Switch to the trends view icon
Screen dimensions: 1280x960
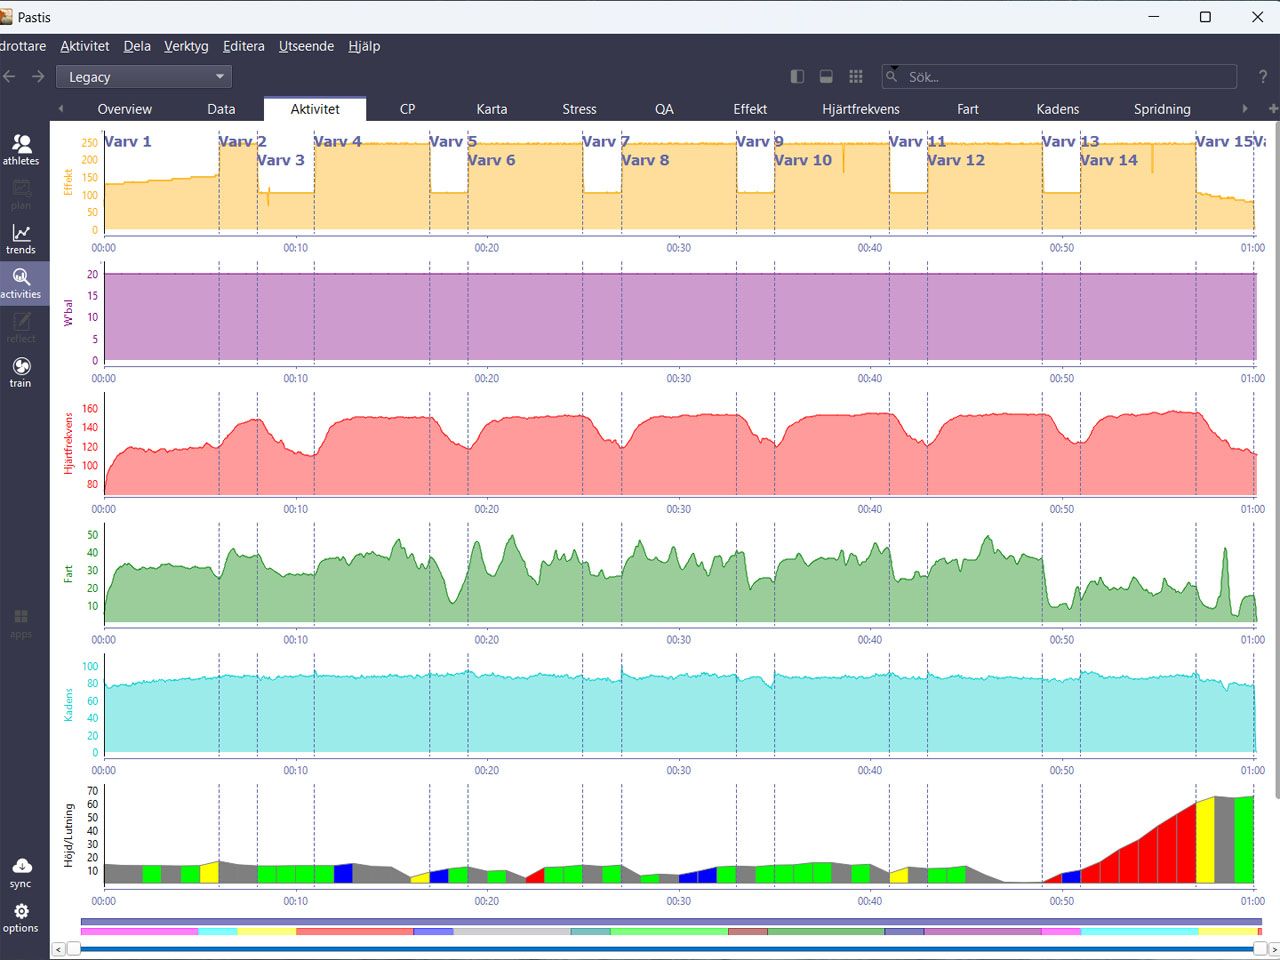click(x=21, y=239)
